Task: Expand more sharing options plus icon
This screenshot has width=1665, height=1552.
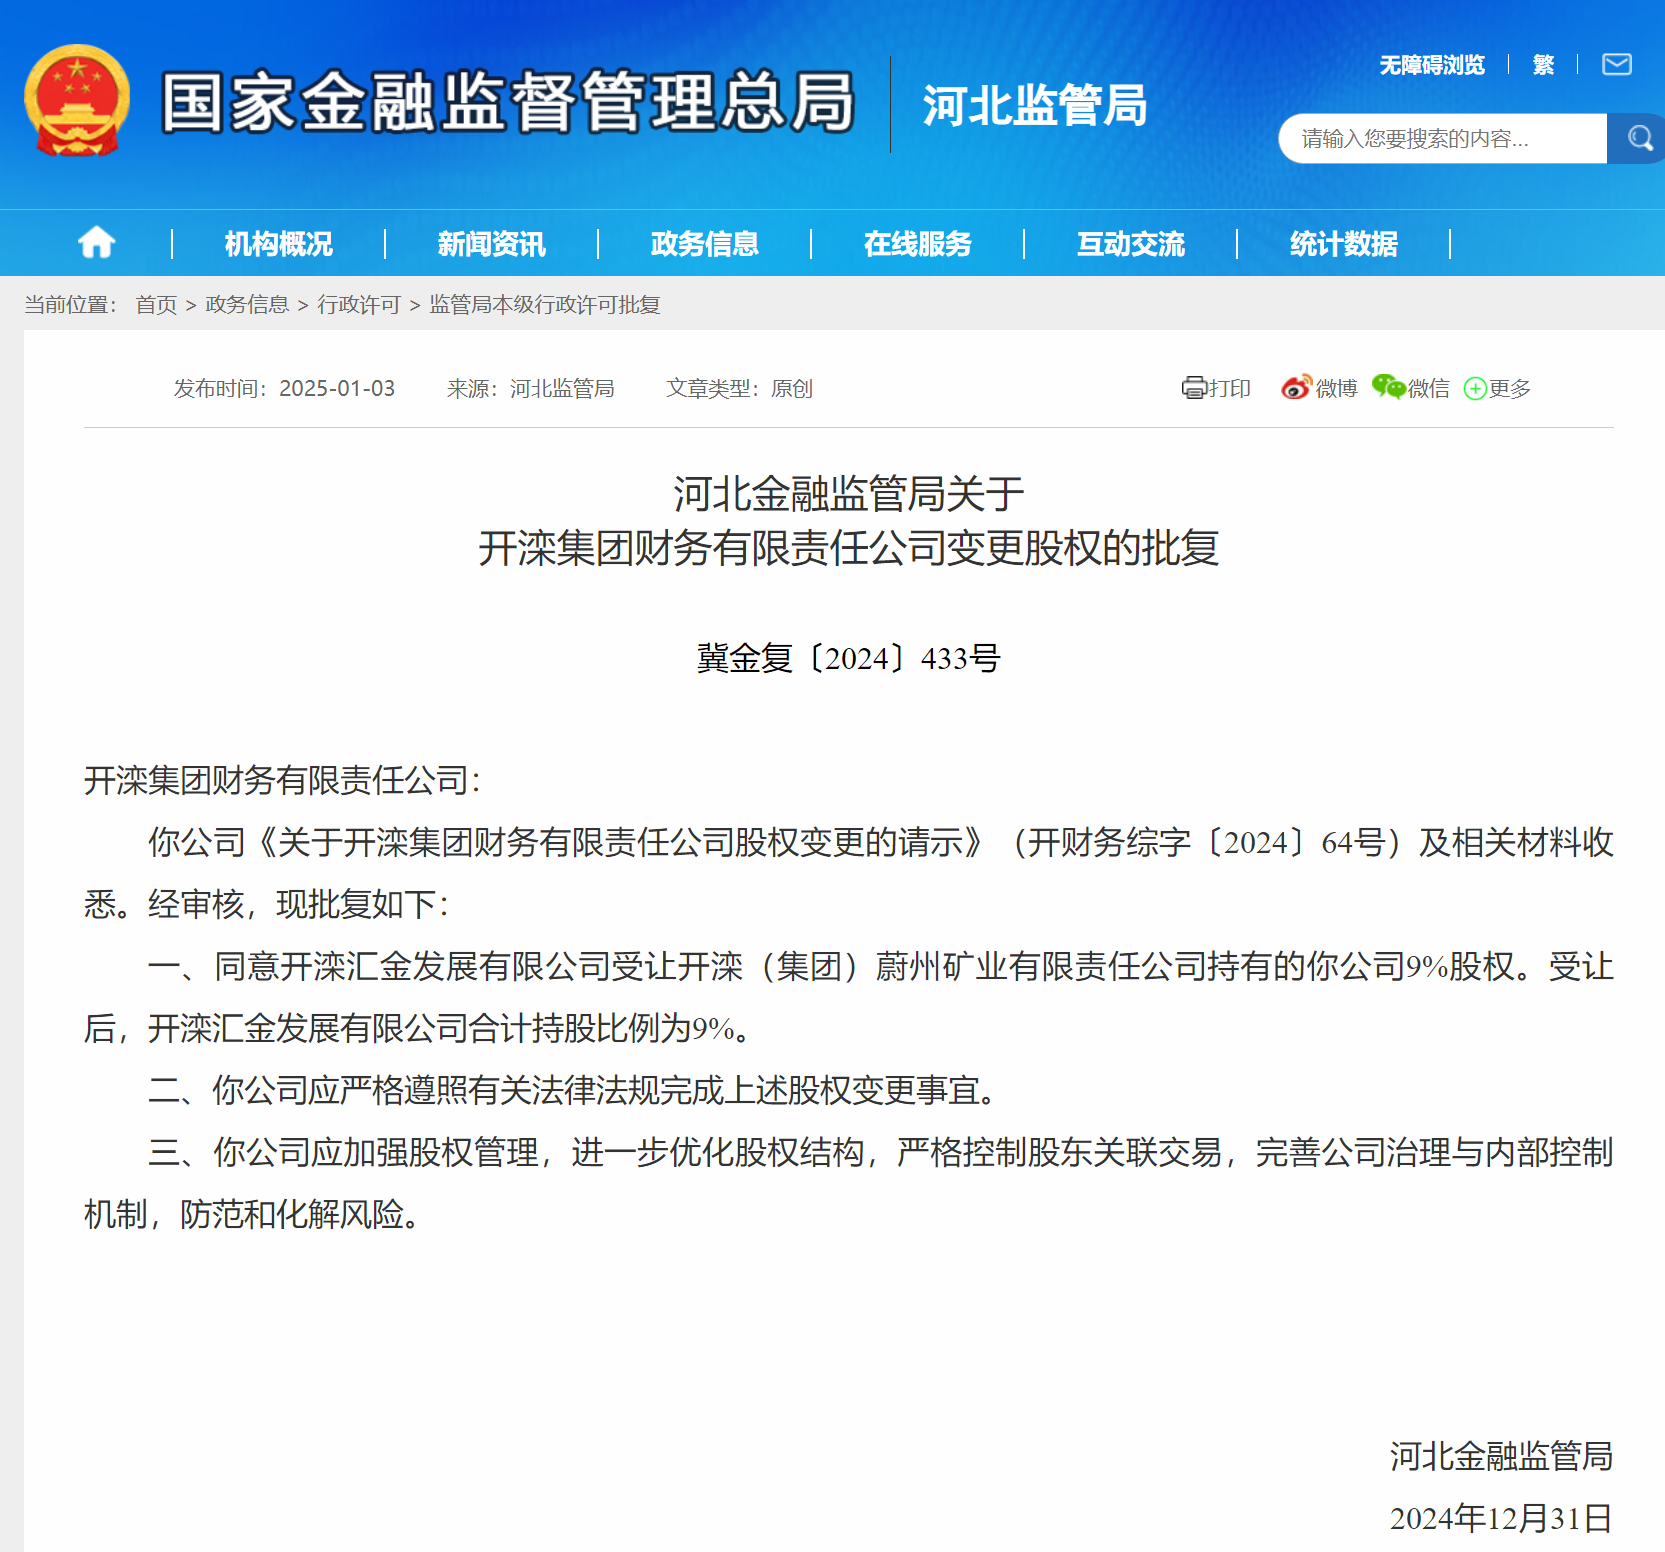Action: pyautogui.click(x=1475, y=389)
